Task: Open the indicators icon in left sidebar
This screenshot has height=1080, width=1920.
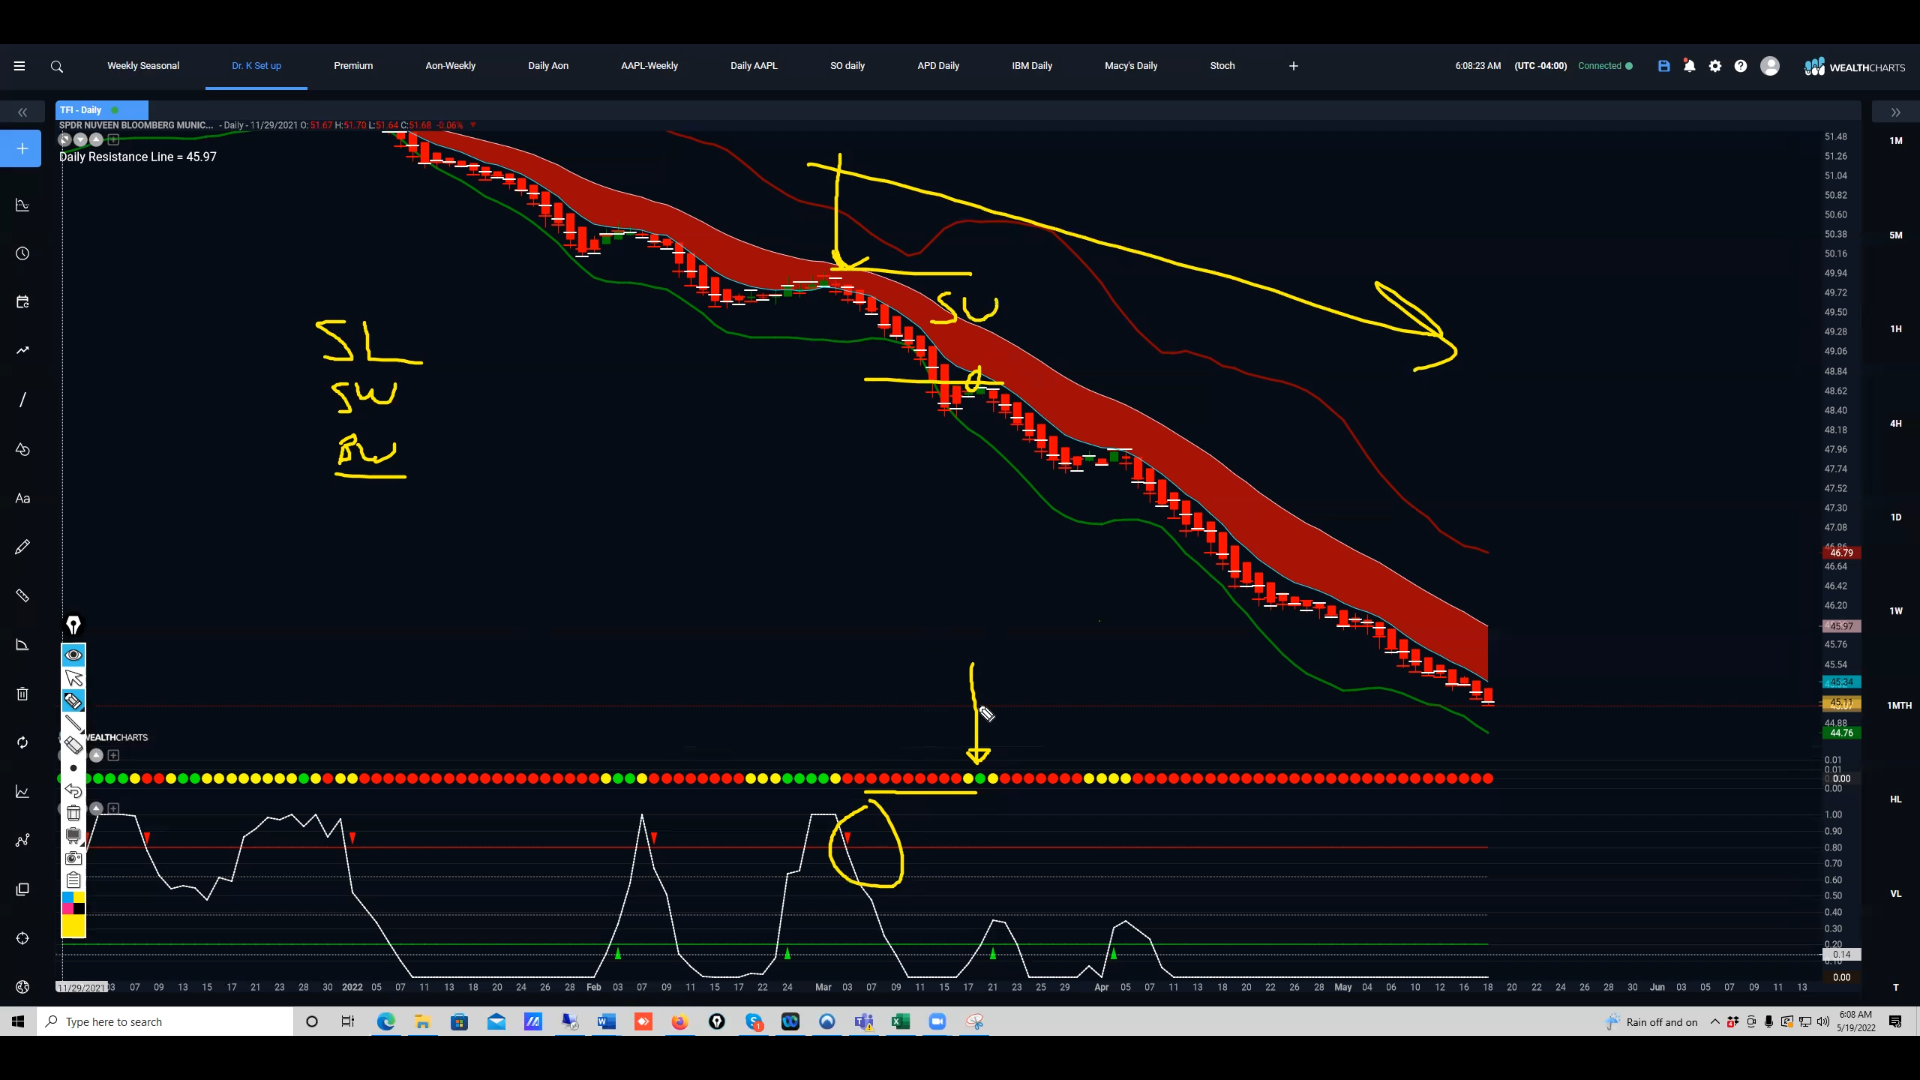Action: [x=22, y=205]
